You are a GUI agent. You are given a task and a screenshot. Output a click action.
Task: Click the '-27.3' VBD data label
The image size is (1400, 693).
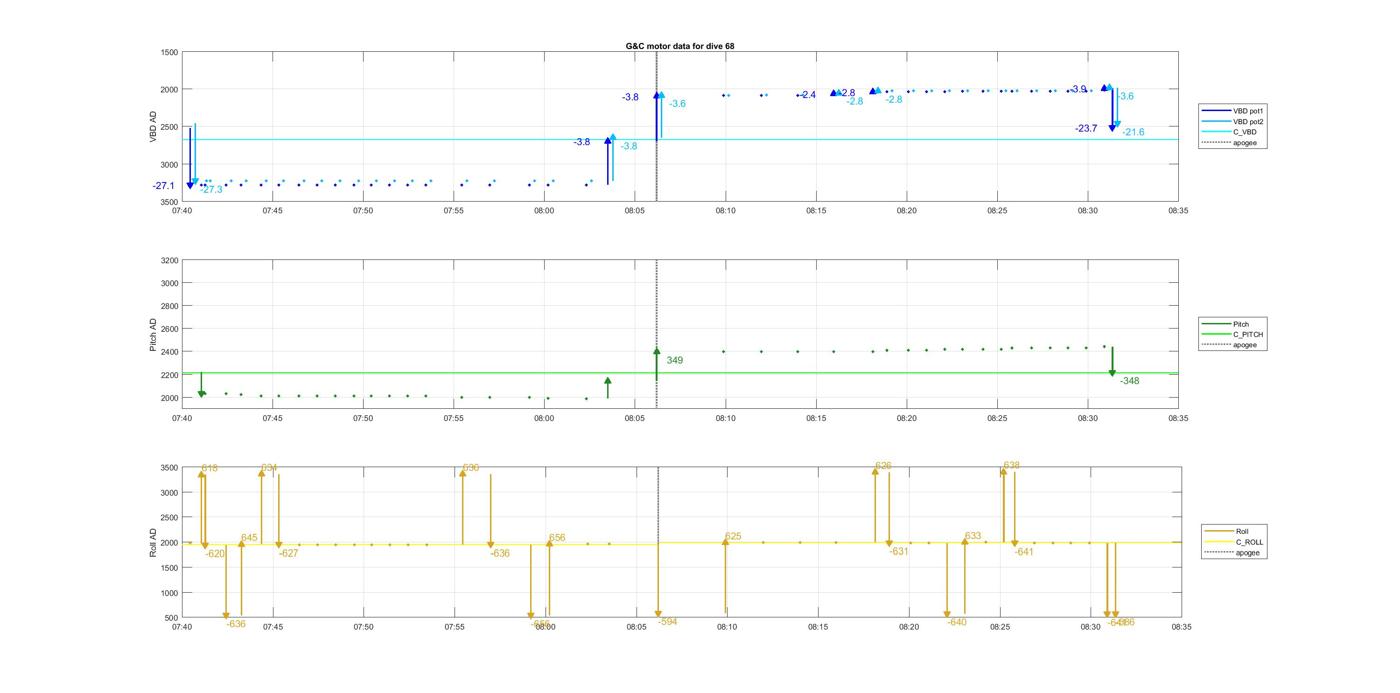click(x=211, y=189)
